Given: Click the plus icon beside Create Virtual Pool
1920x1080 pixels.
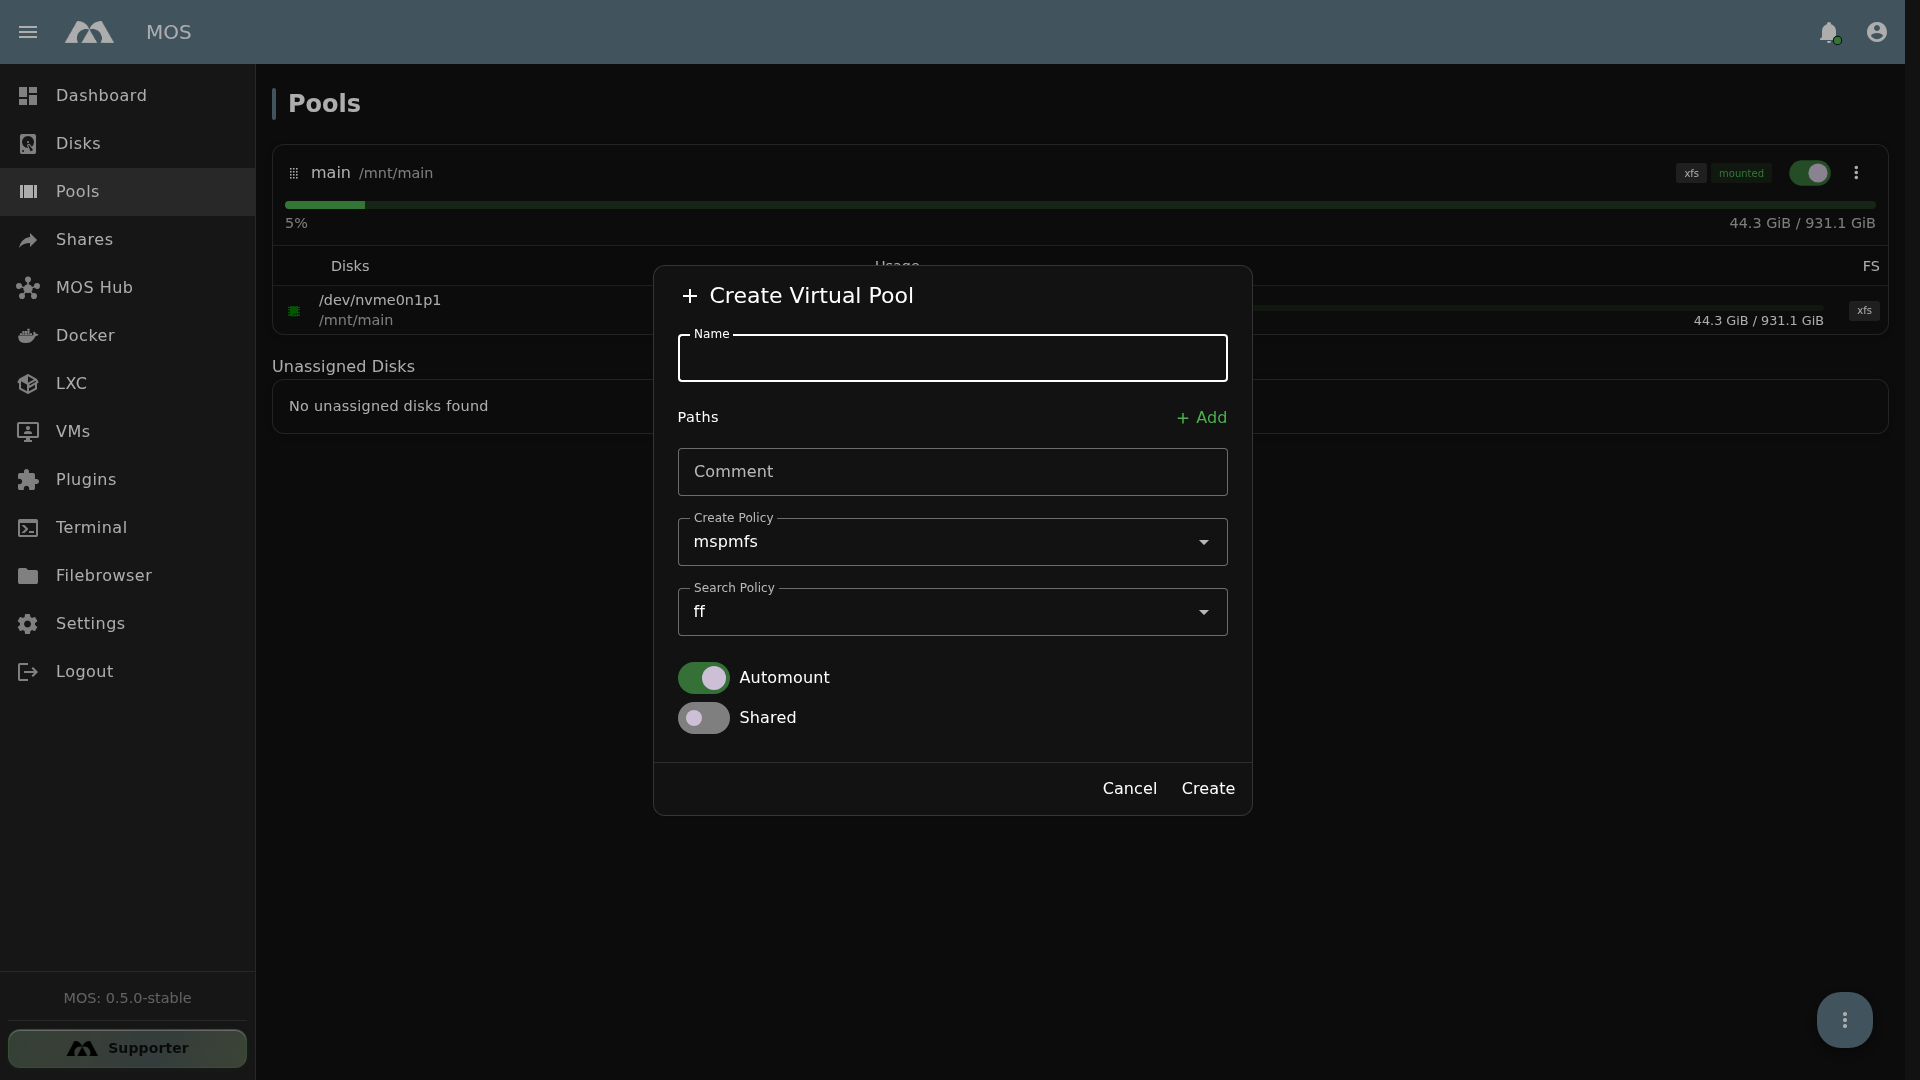Looking at the screenshot, I should pos(689,296).
